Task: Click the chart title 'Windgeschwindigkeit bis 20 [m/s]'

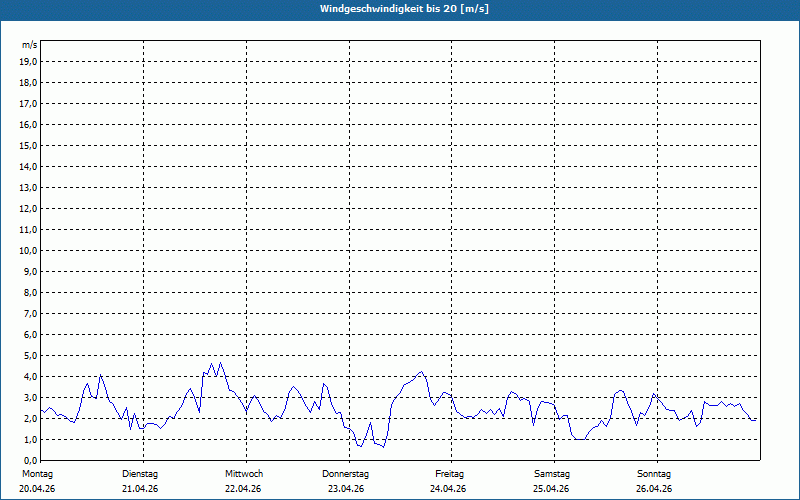Action: pos(404,9)
